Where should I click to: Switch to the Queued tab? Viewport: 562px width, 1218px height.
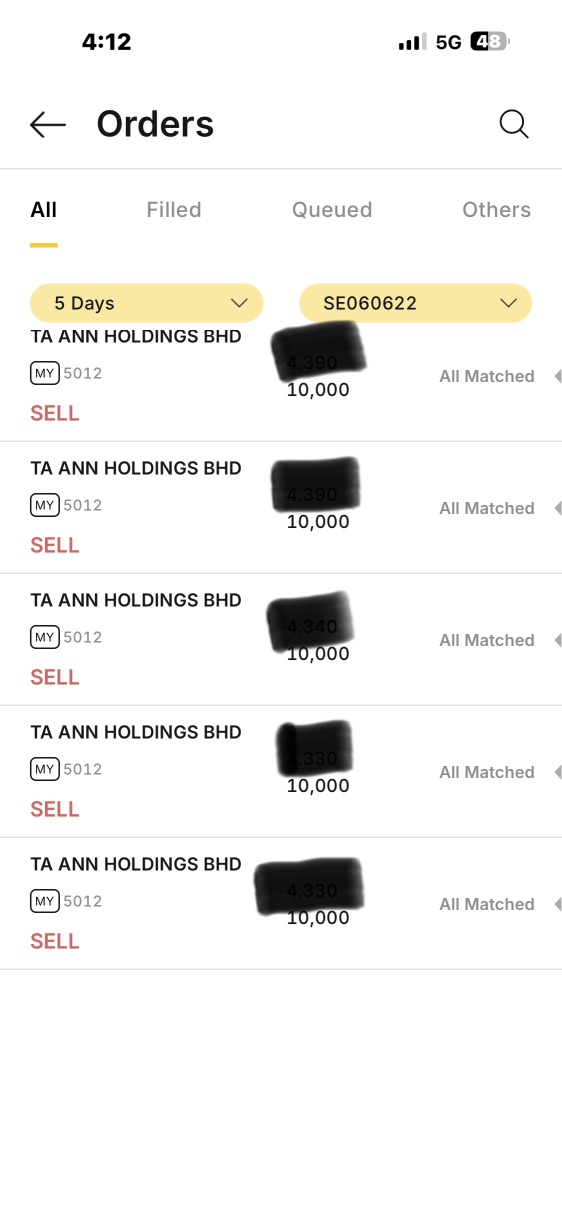point(332,210)
